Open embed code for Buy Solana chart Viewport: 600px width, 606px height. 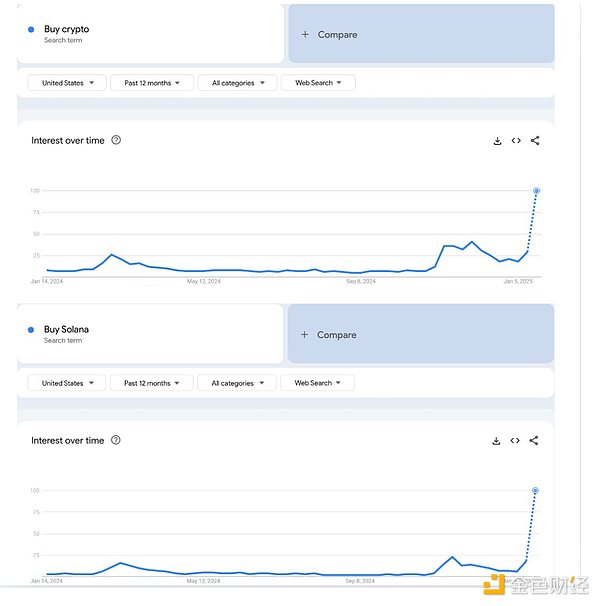tap(515, 441)
